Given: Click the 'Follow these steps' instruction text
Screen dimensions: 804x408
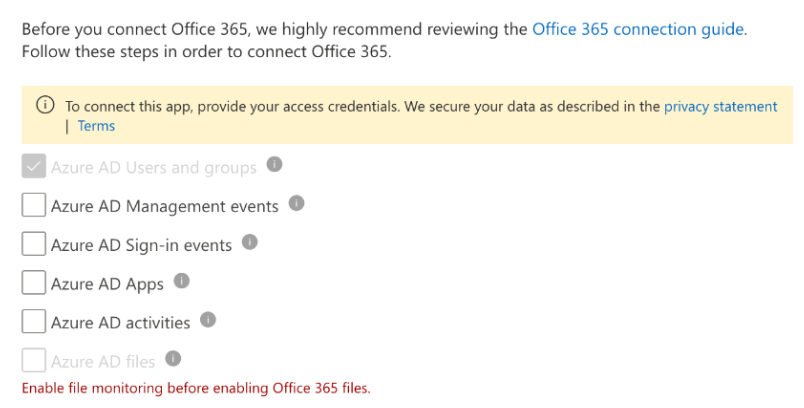Looking at the screenshot, I should tap(207, 52).
